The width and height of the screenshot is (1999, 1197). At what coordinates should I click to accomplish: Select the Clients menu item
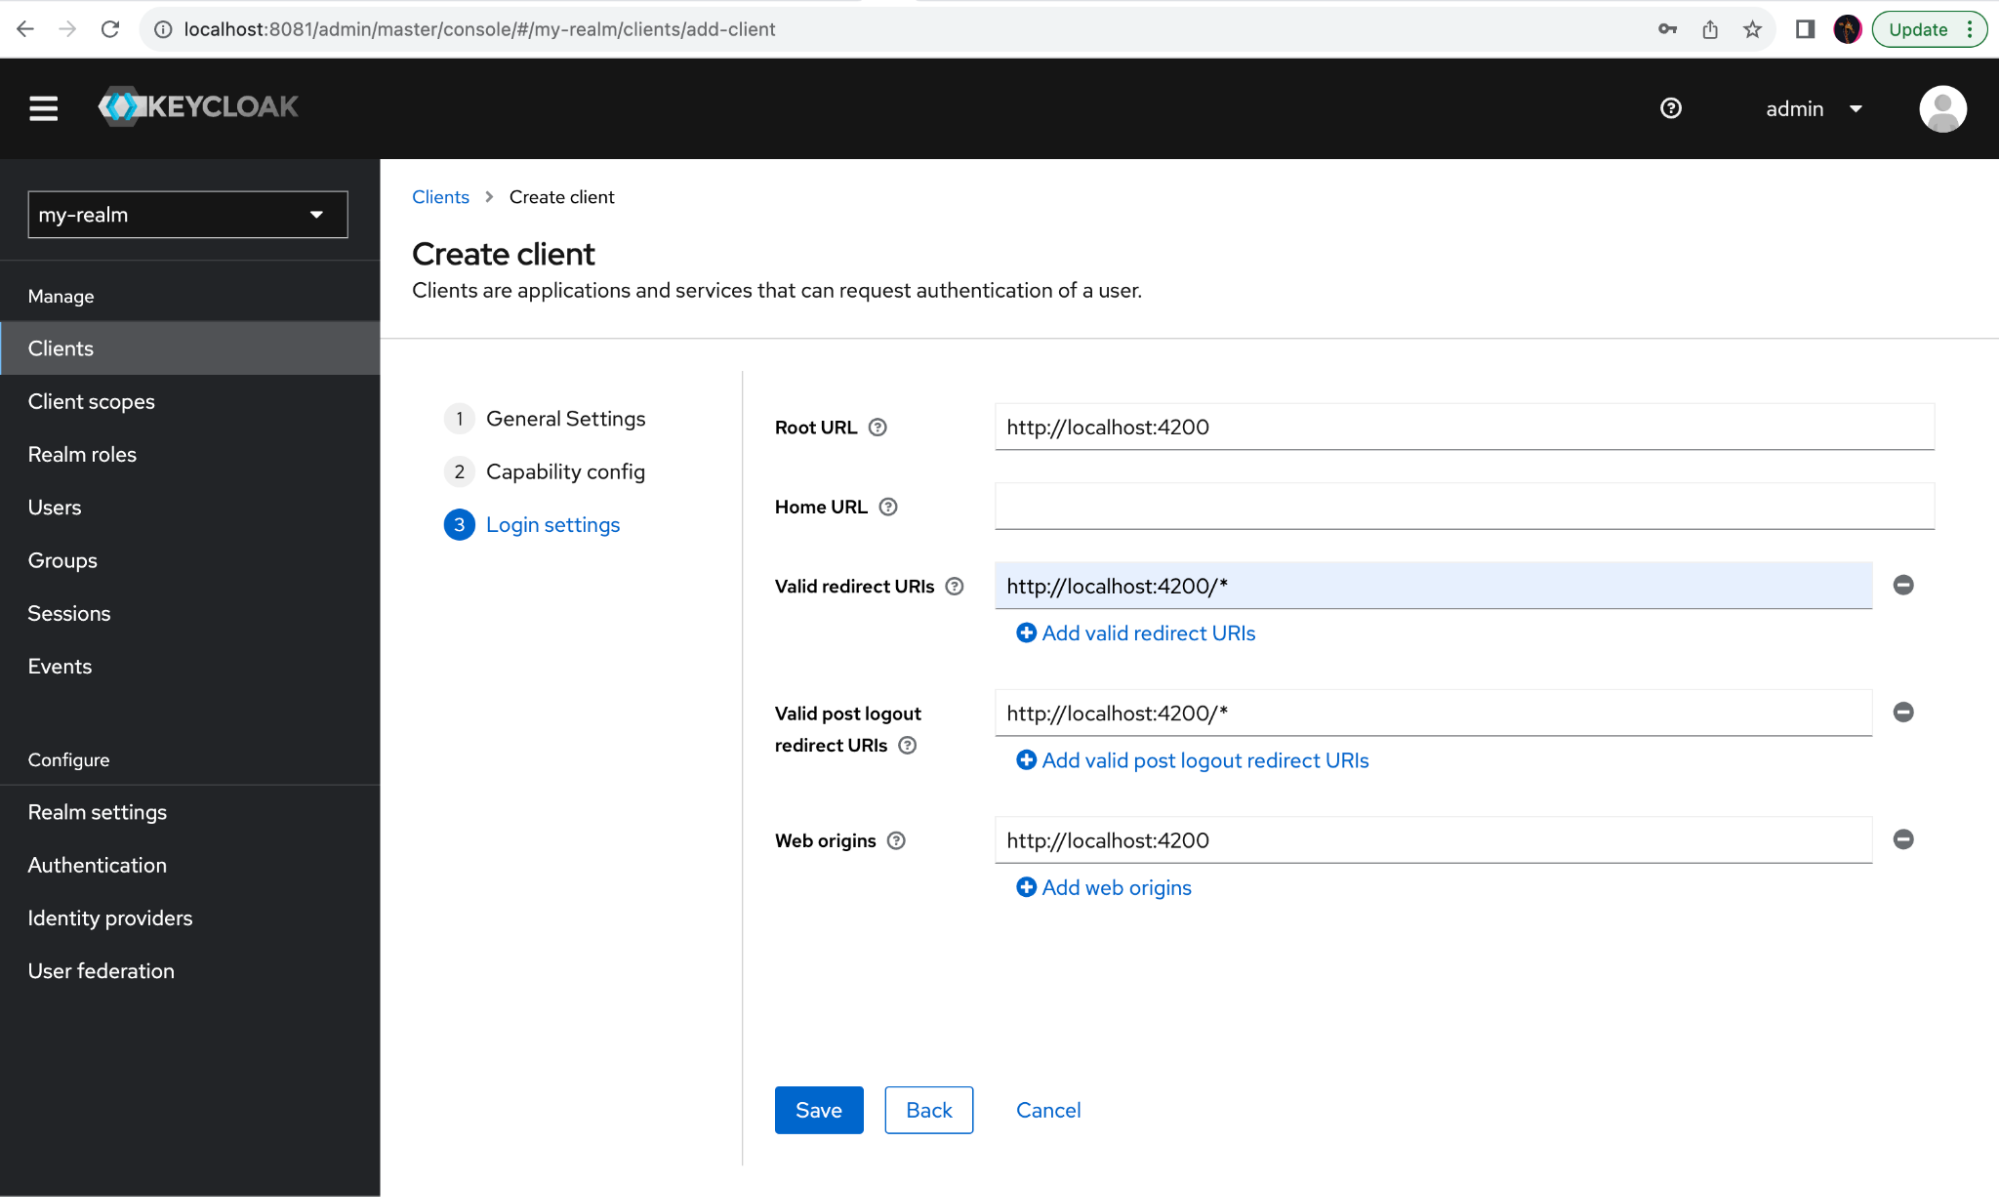(x=60, y=348)
